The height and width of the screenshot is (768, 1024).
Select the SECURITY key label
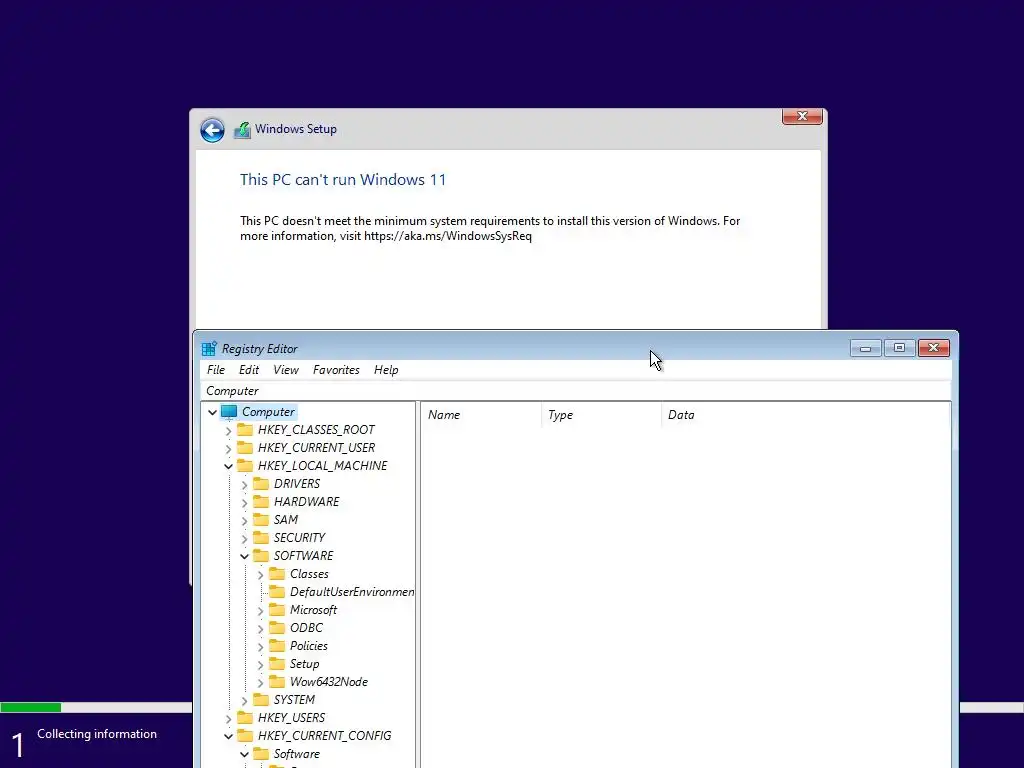point(299,537)
